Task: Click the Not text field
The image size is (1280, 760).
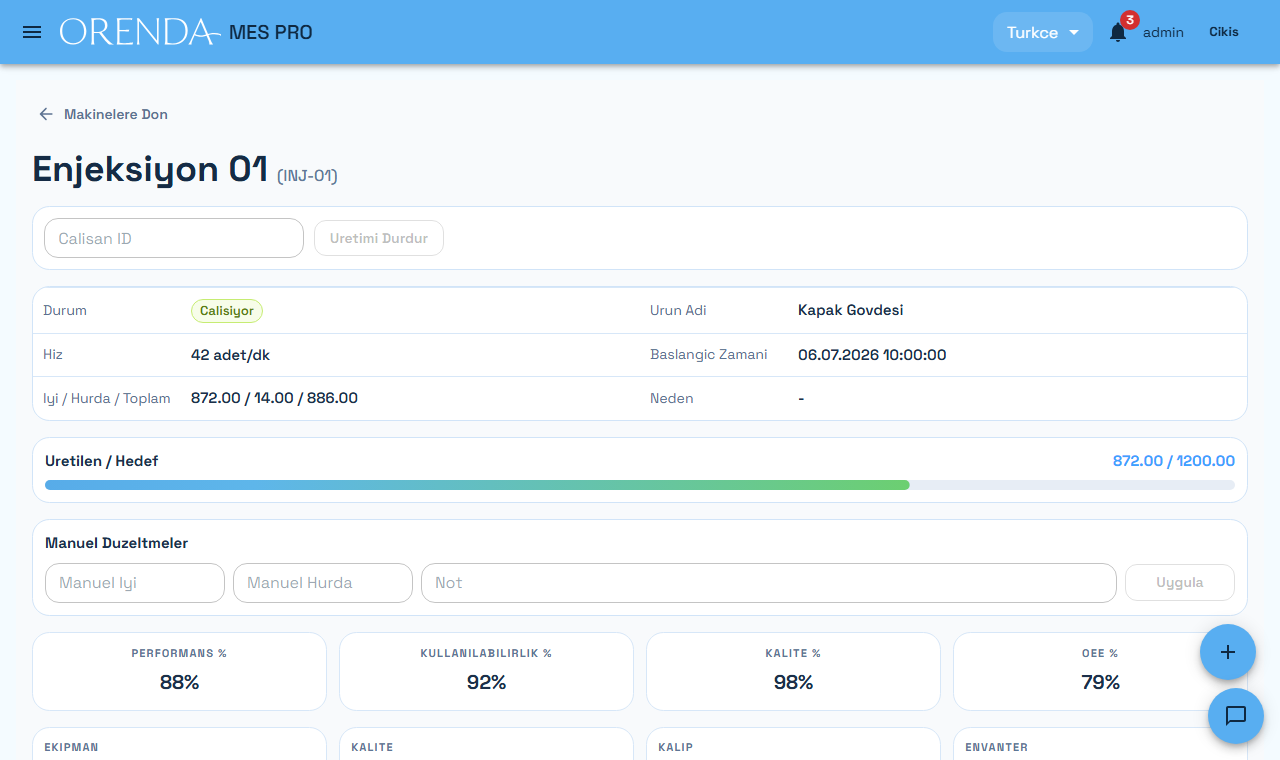Action: [x=769, y=583]
